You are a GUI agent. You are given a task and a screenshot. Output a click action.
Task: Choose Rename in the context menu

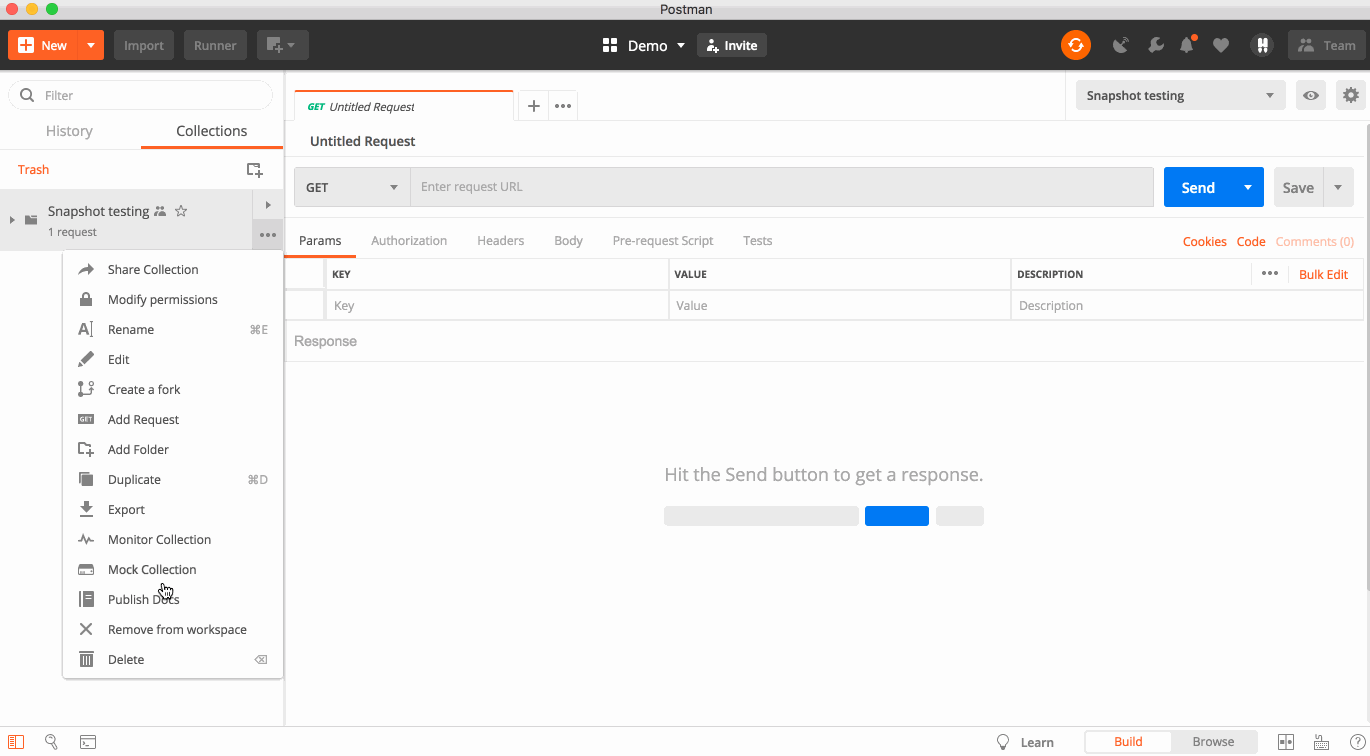172,329
